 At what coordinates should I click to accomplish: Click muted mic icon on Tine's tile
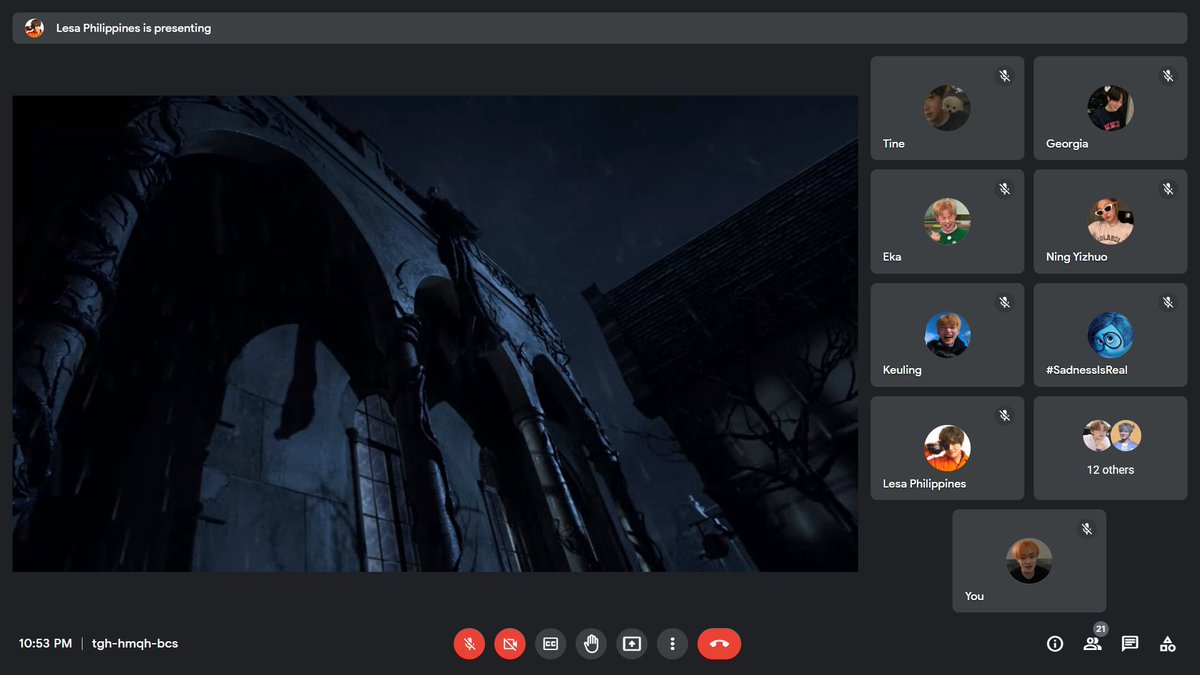click(1004, 76)
